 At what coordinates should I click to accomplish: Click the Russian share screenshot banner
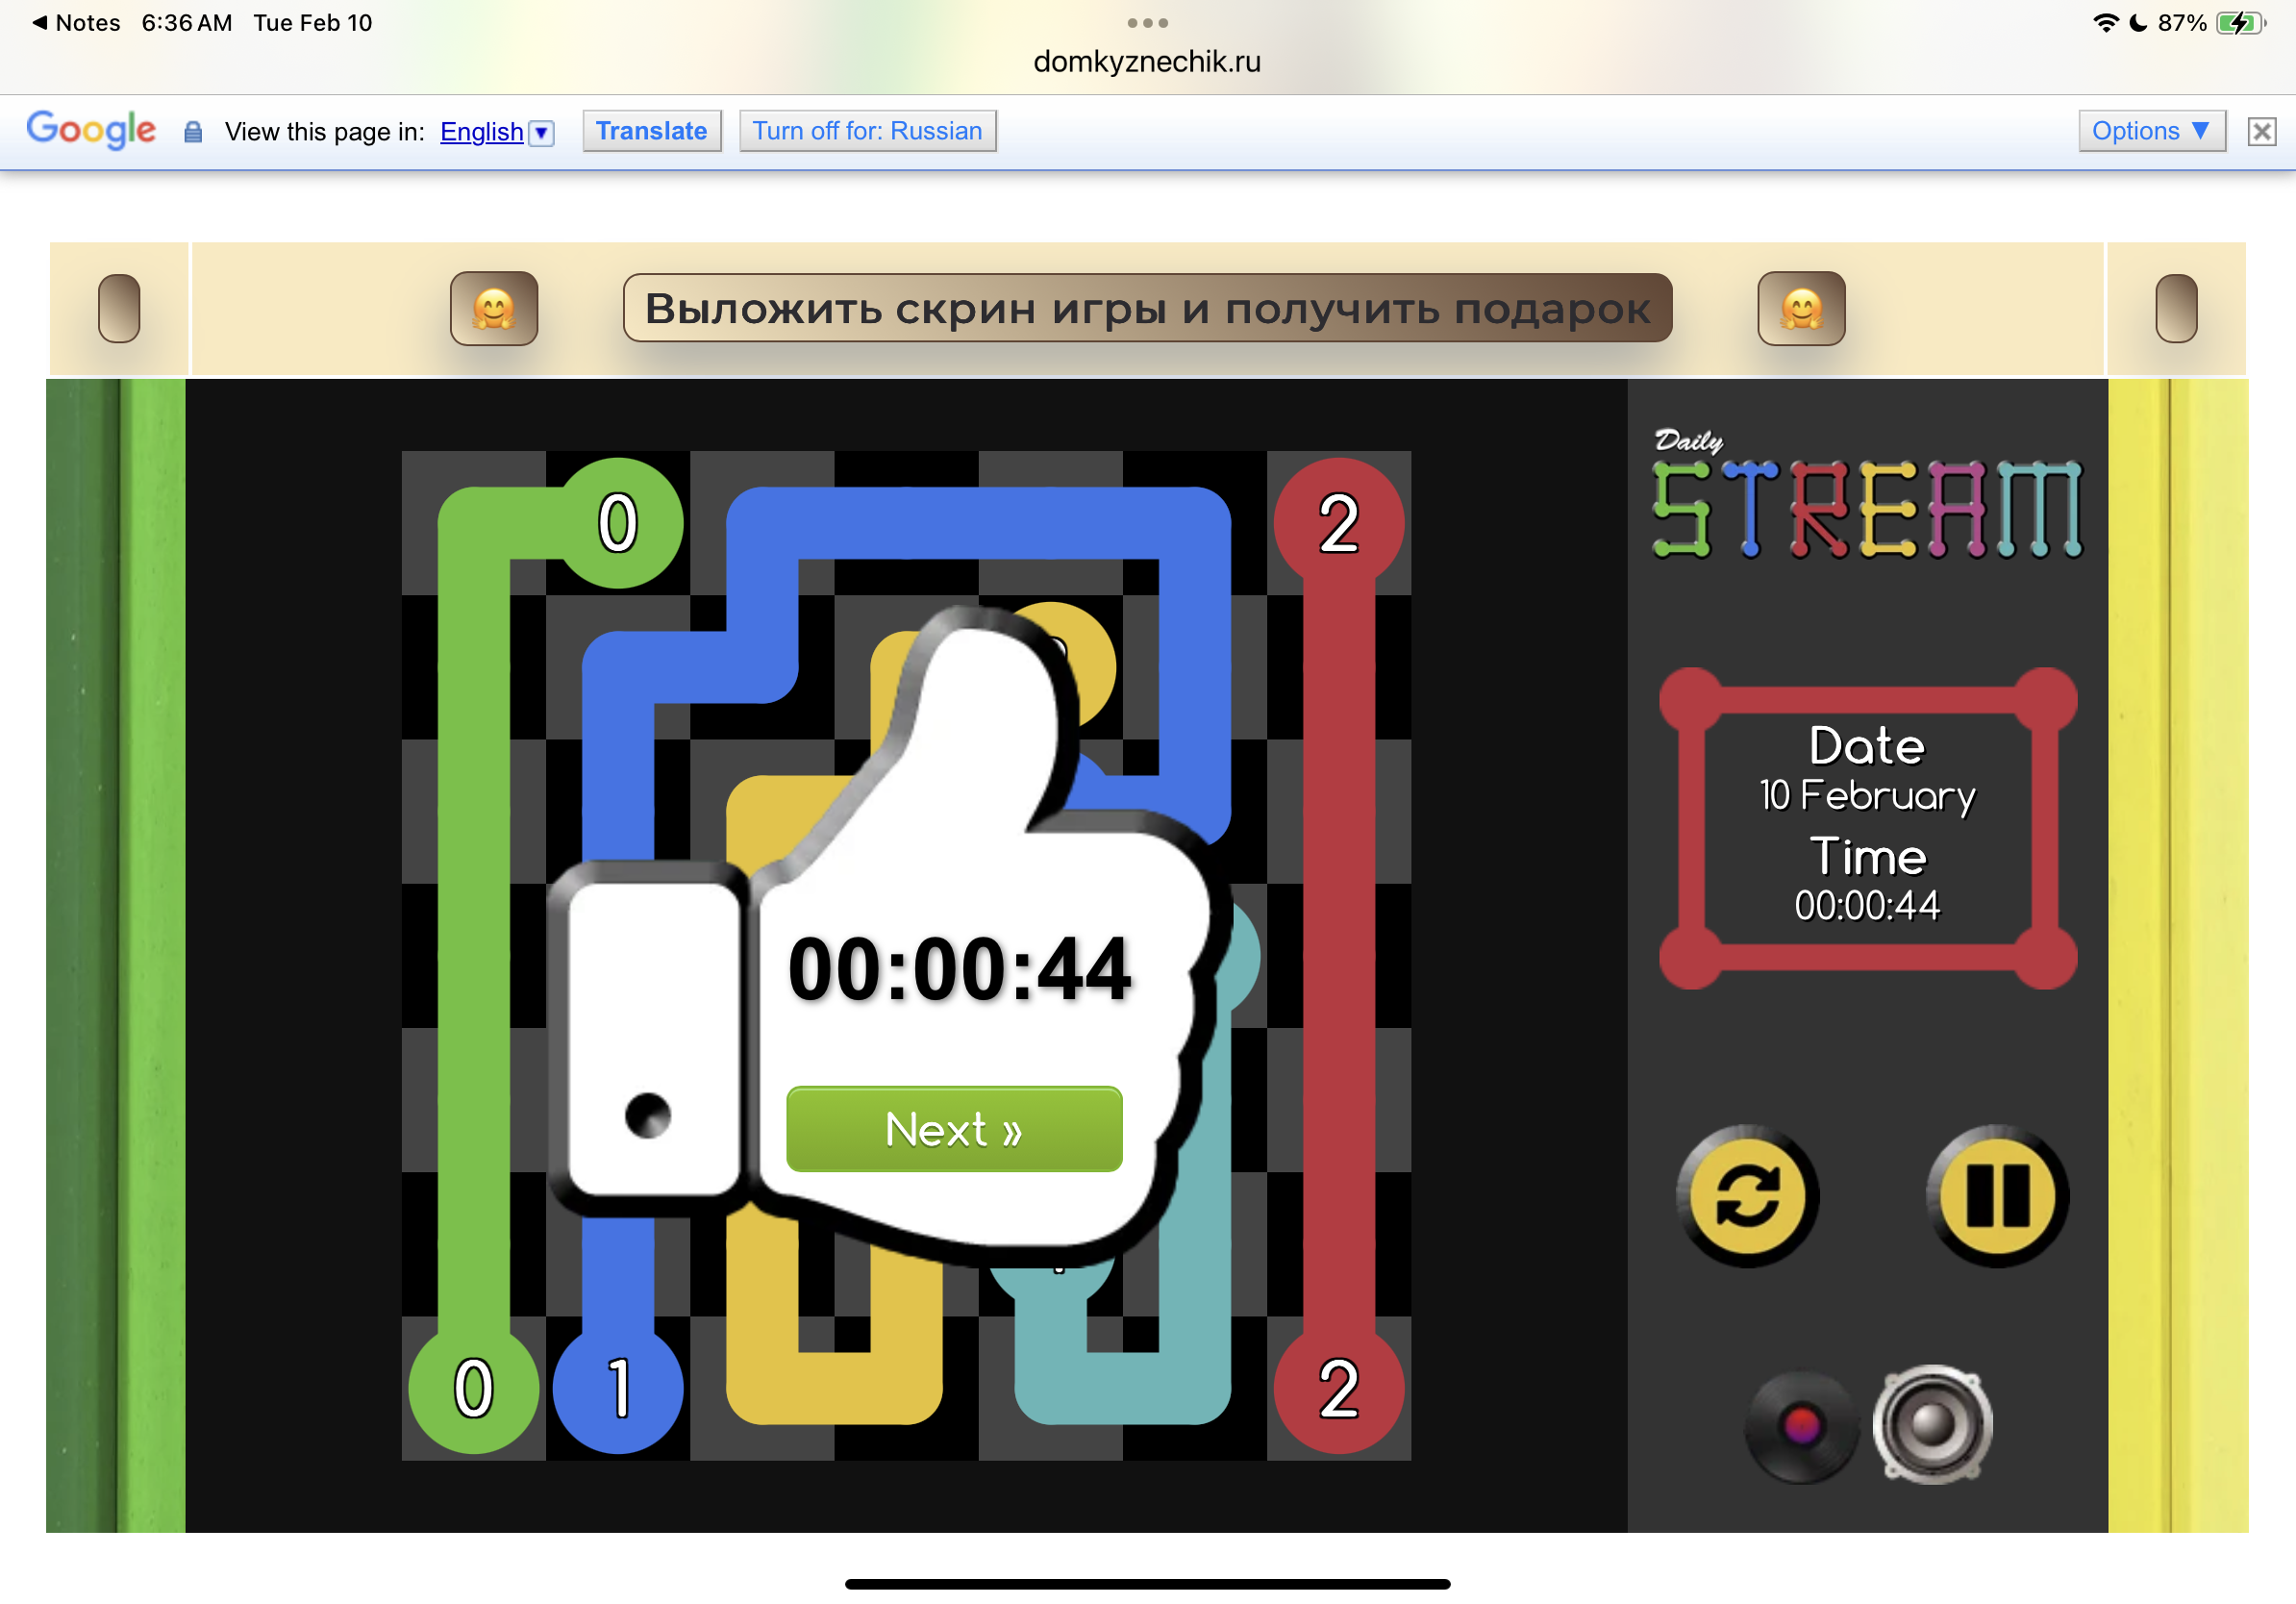click(1146, 308)
